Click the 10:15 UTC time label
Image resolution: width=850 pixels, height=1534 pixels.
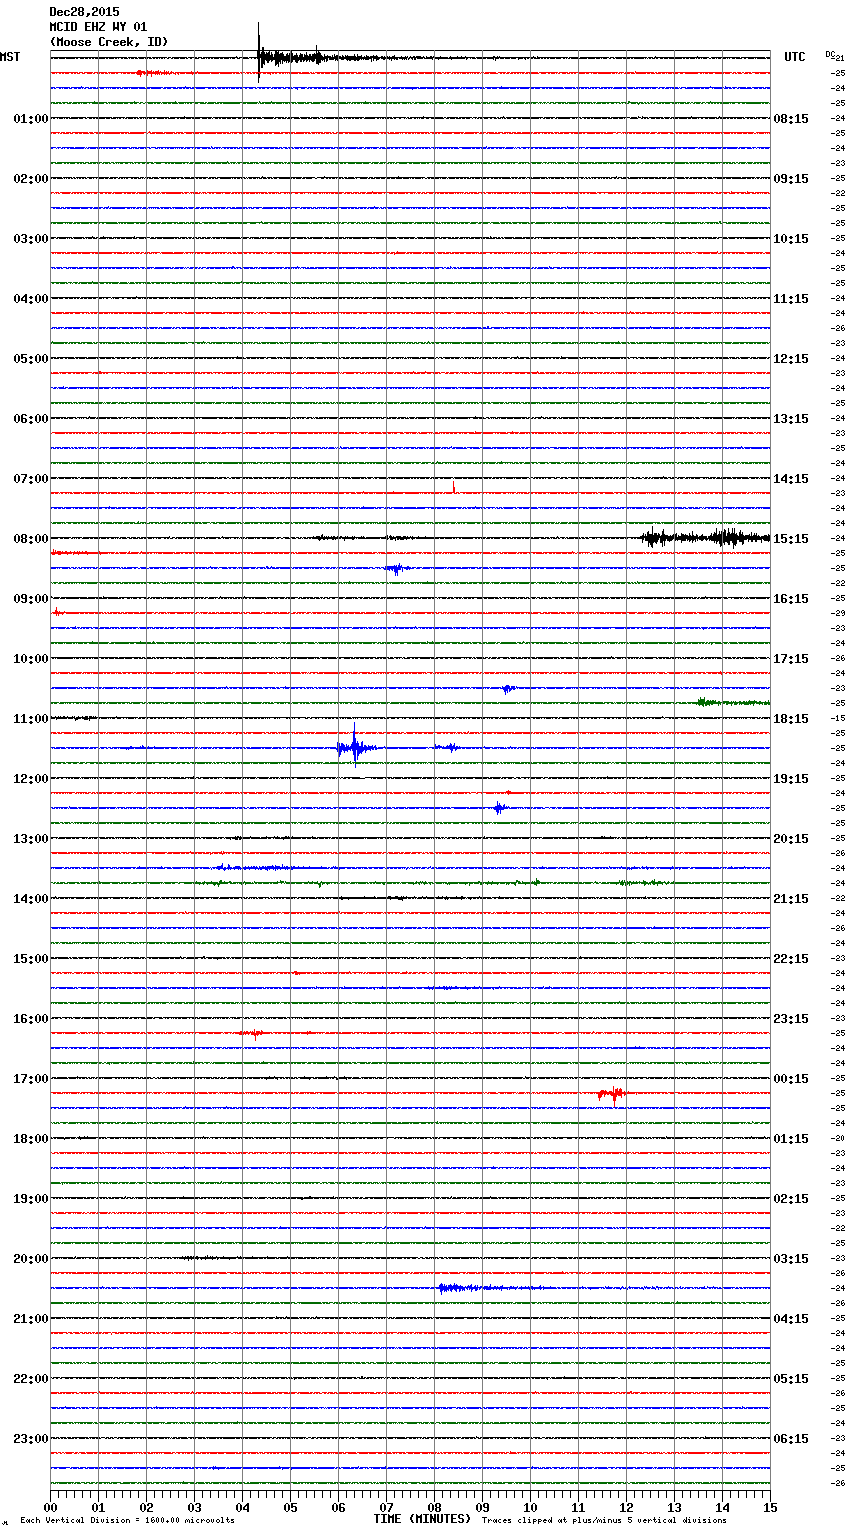(x=791, y=238)
